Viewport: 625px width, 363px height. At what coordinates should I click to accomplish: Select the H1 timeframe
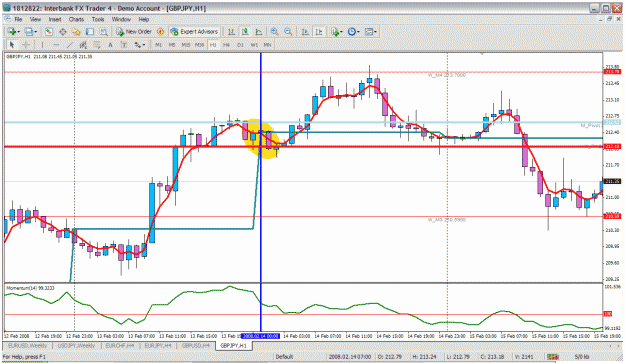point(213,45)
